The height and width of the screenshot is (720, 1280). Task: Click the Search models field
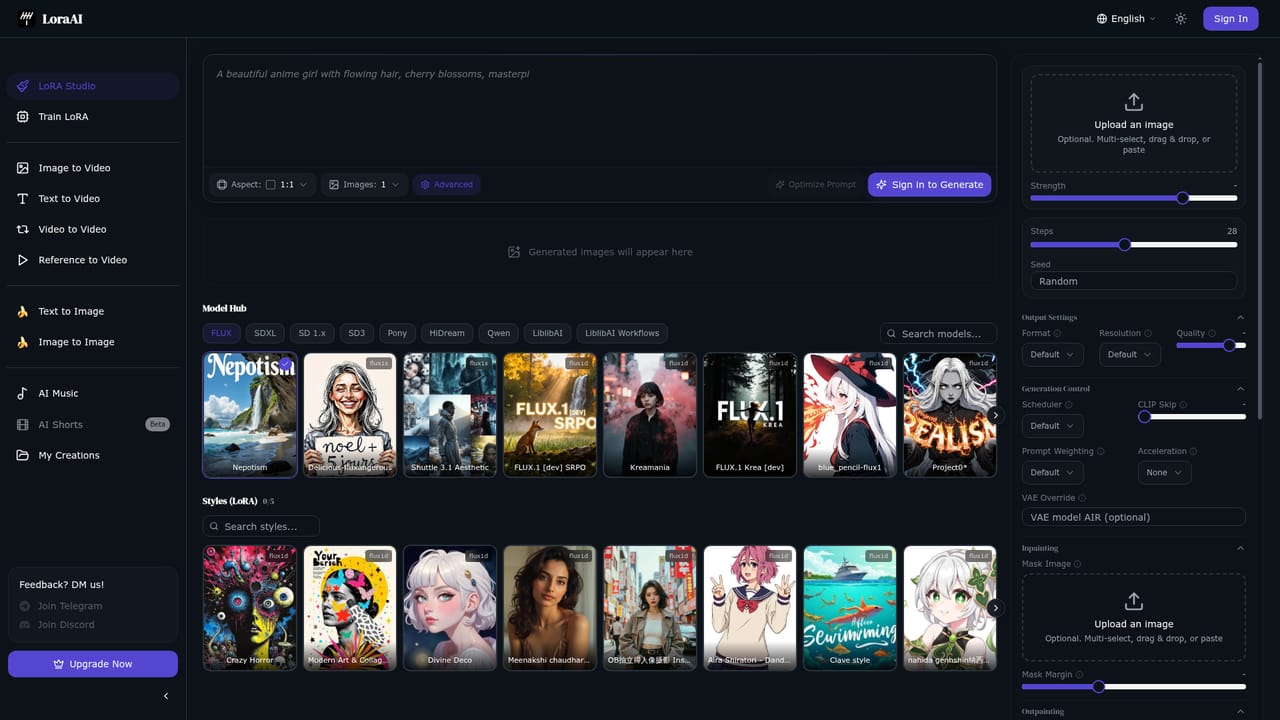coord(938,333)
